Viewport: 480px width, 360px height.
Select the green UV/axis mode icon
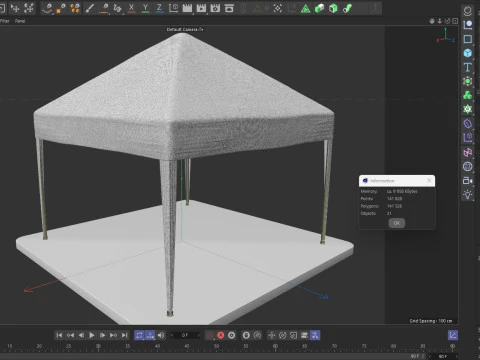click(x=347, y=8)
